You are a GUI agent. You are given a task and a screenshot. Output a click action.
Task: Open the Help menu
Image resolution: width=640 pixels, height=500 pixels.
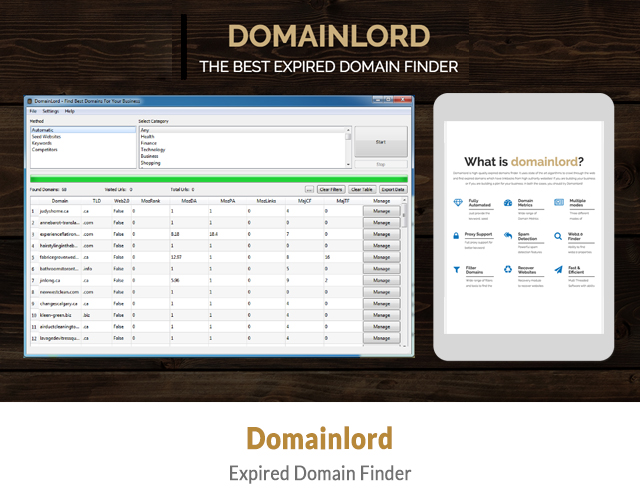70,111
